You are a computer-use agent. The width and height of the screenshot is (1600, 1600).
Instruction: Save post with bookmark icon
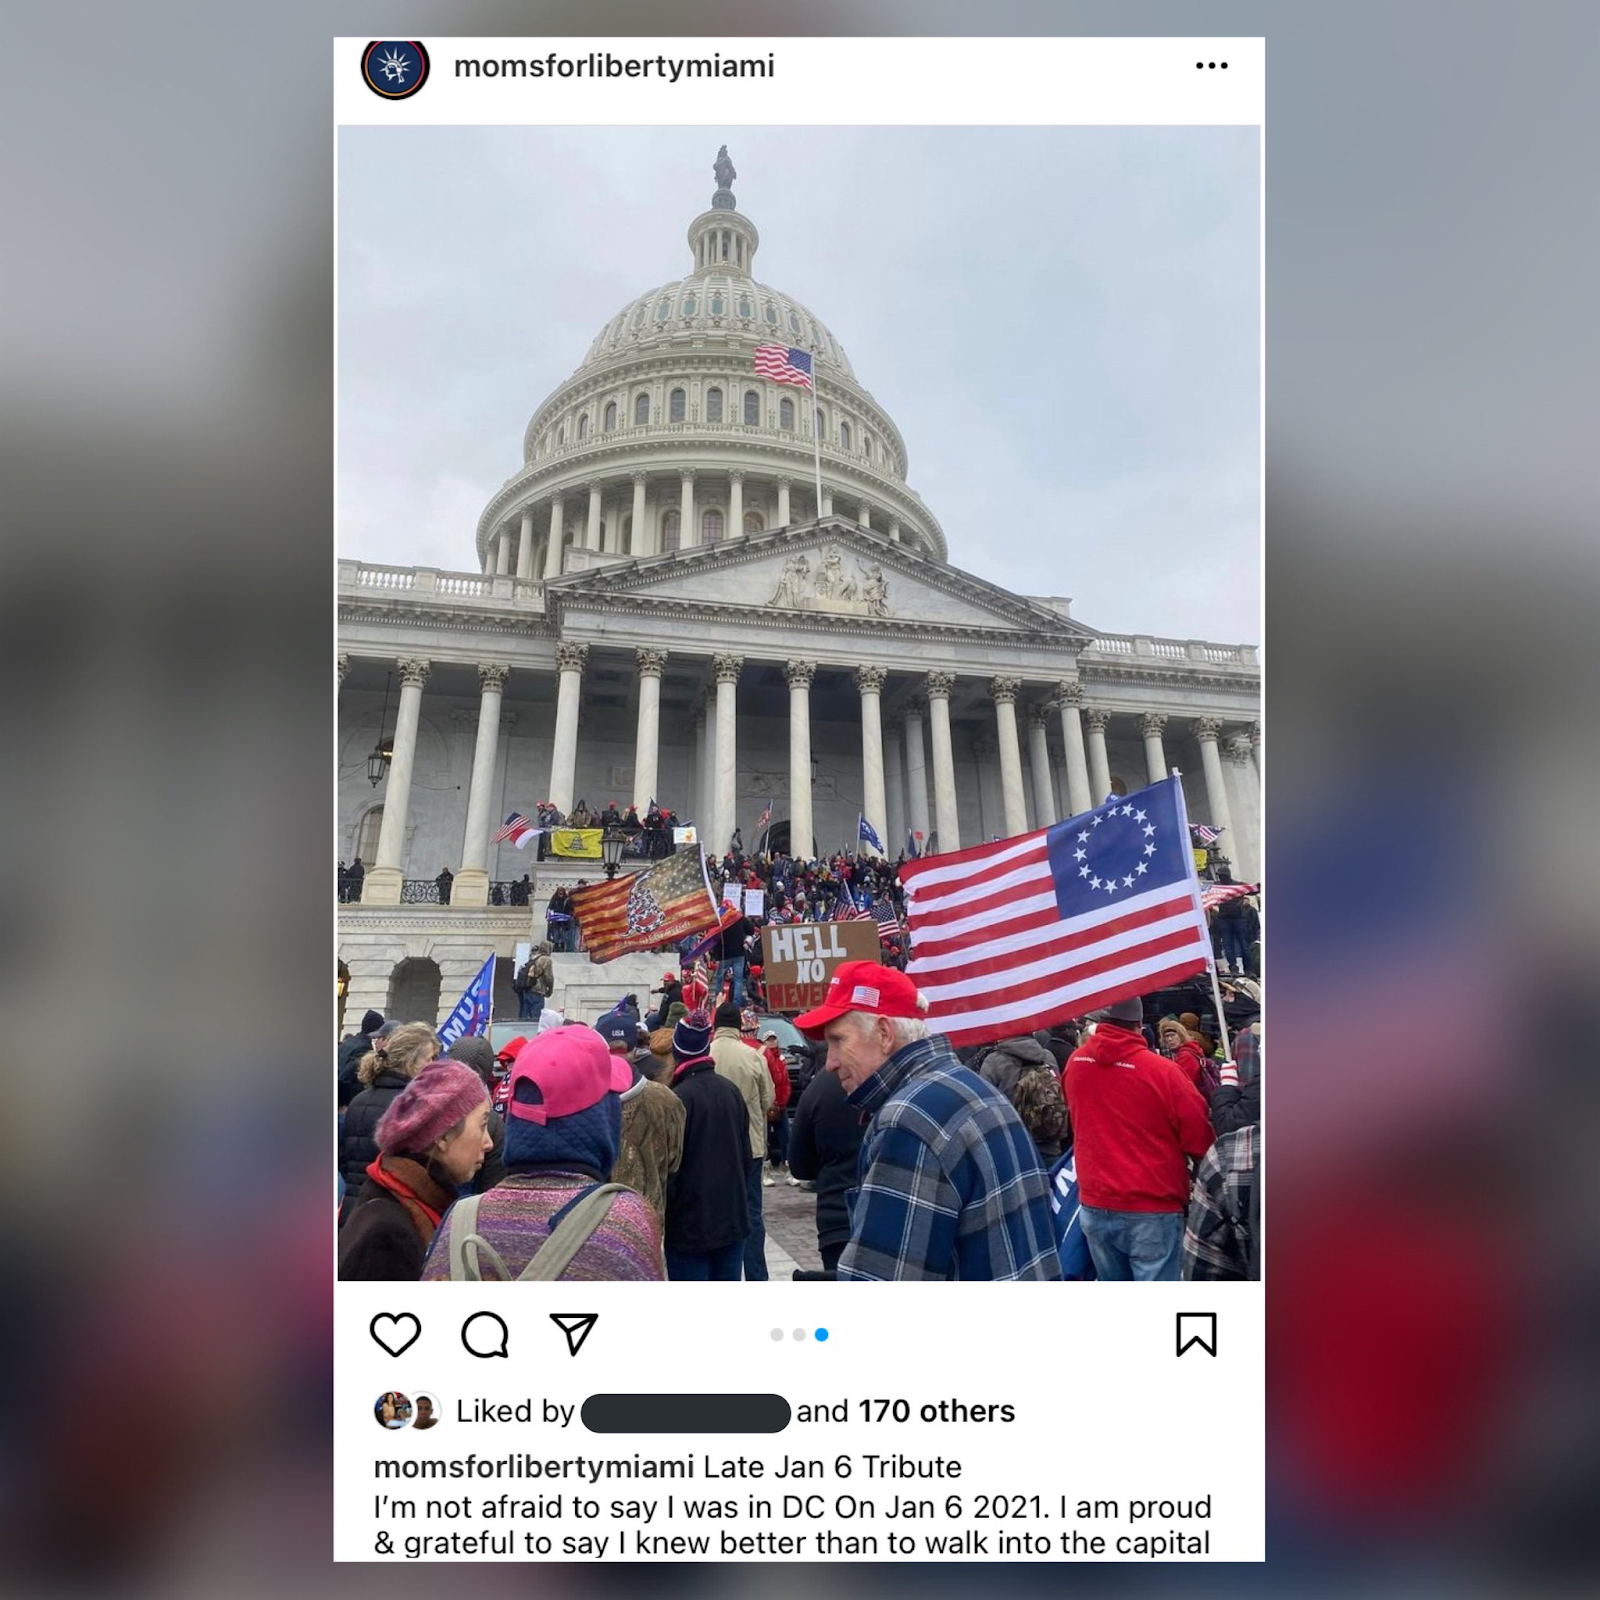pyautogui.click(x=1196, y=1334)
